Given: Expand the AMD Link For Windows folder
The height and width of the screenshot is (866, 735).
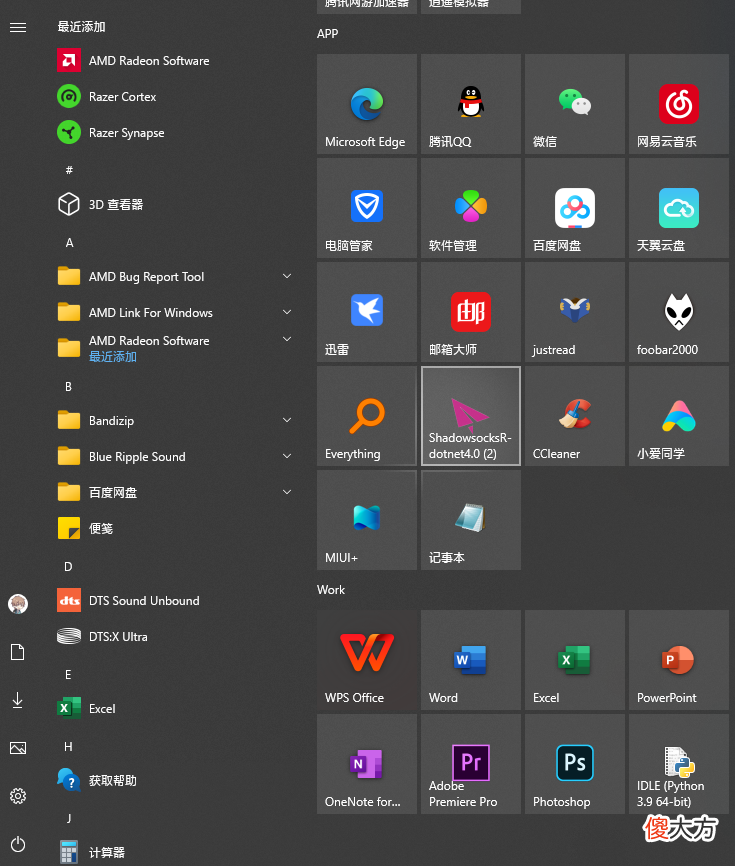Looking at the screenshot, I should tap(287, 312).
